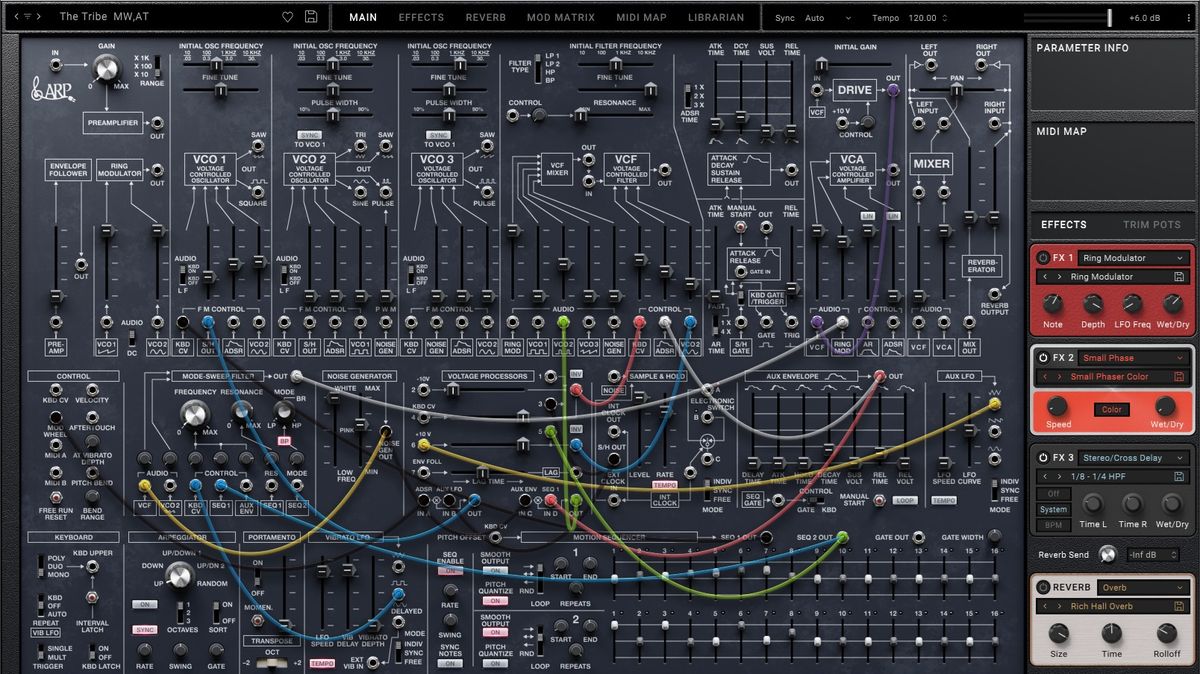Click the FX 3 Time L knob
This screenshot has height=674, width=1200.
pos(1091,503)
